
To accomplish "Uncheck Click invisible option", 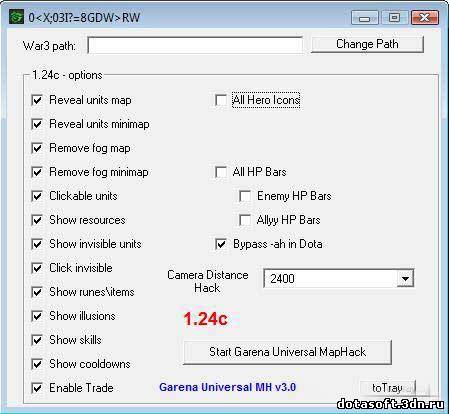I will pos(37,268).
